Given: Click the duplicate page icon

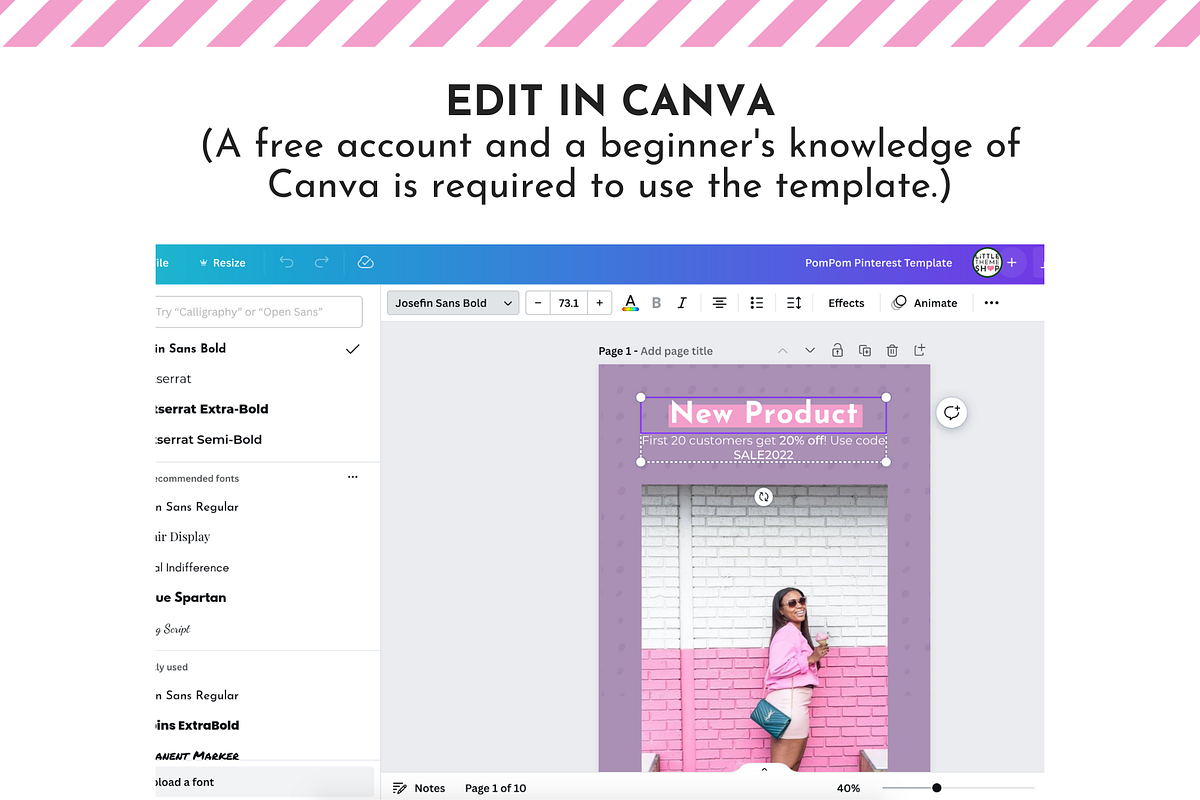Looking at the screenshot, I should pos(865,350).
